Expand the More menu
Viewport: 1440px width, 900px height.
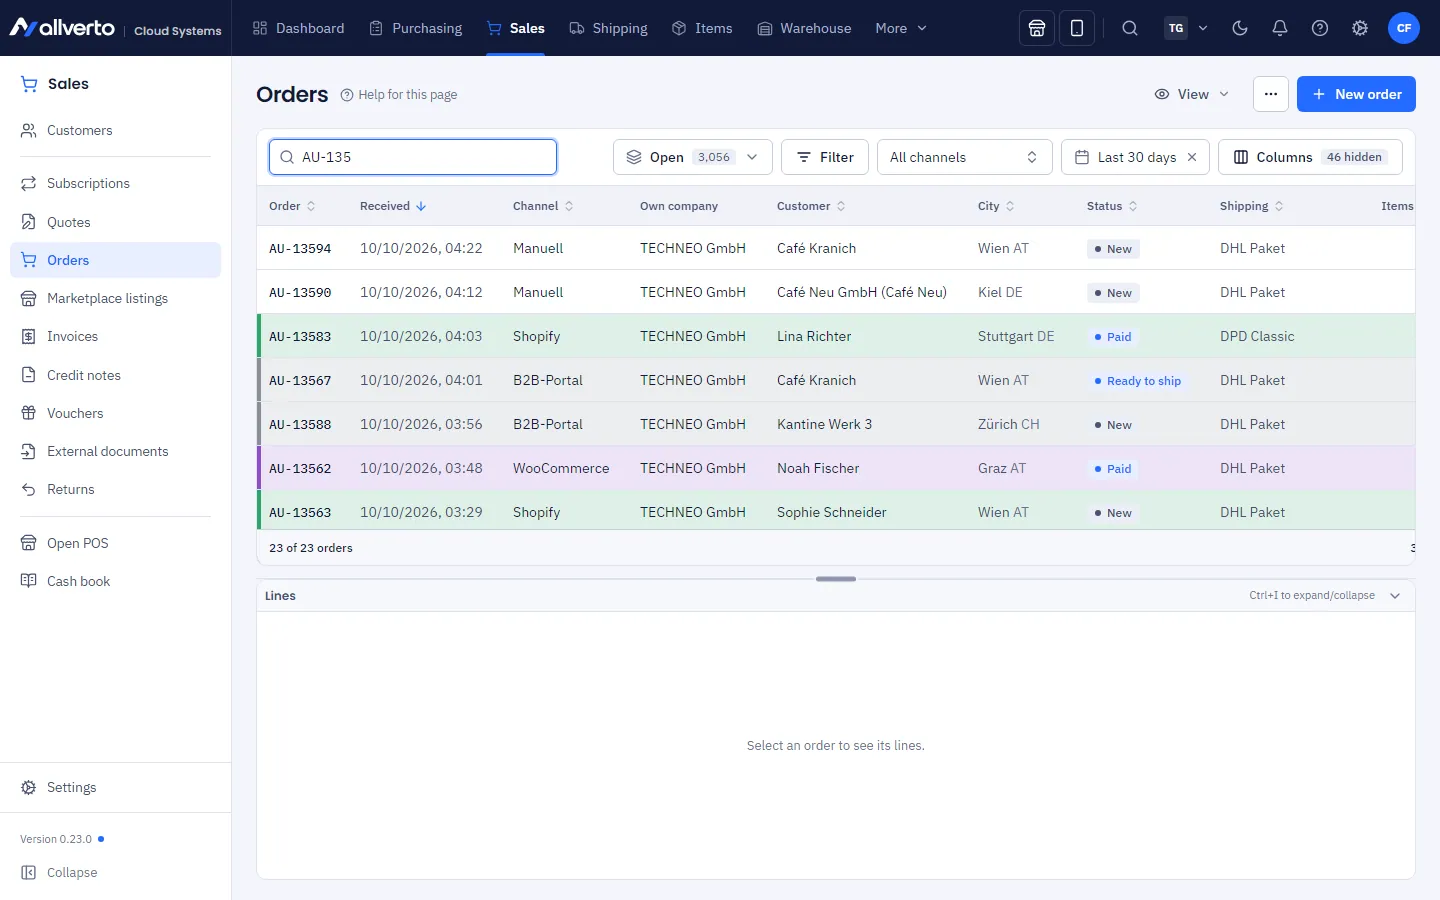click(x=901, y=28)
